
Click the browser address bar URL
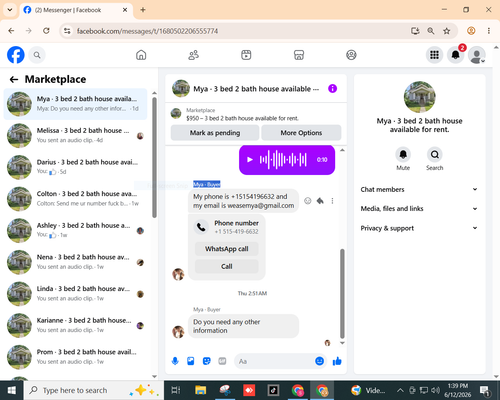point(147,31)
